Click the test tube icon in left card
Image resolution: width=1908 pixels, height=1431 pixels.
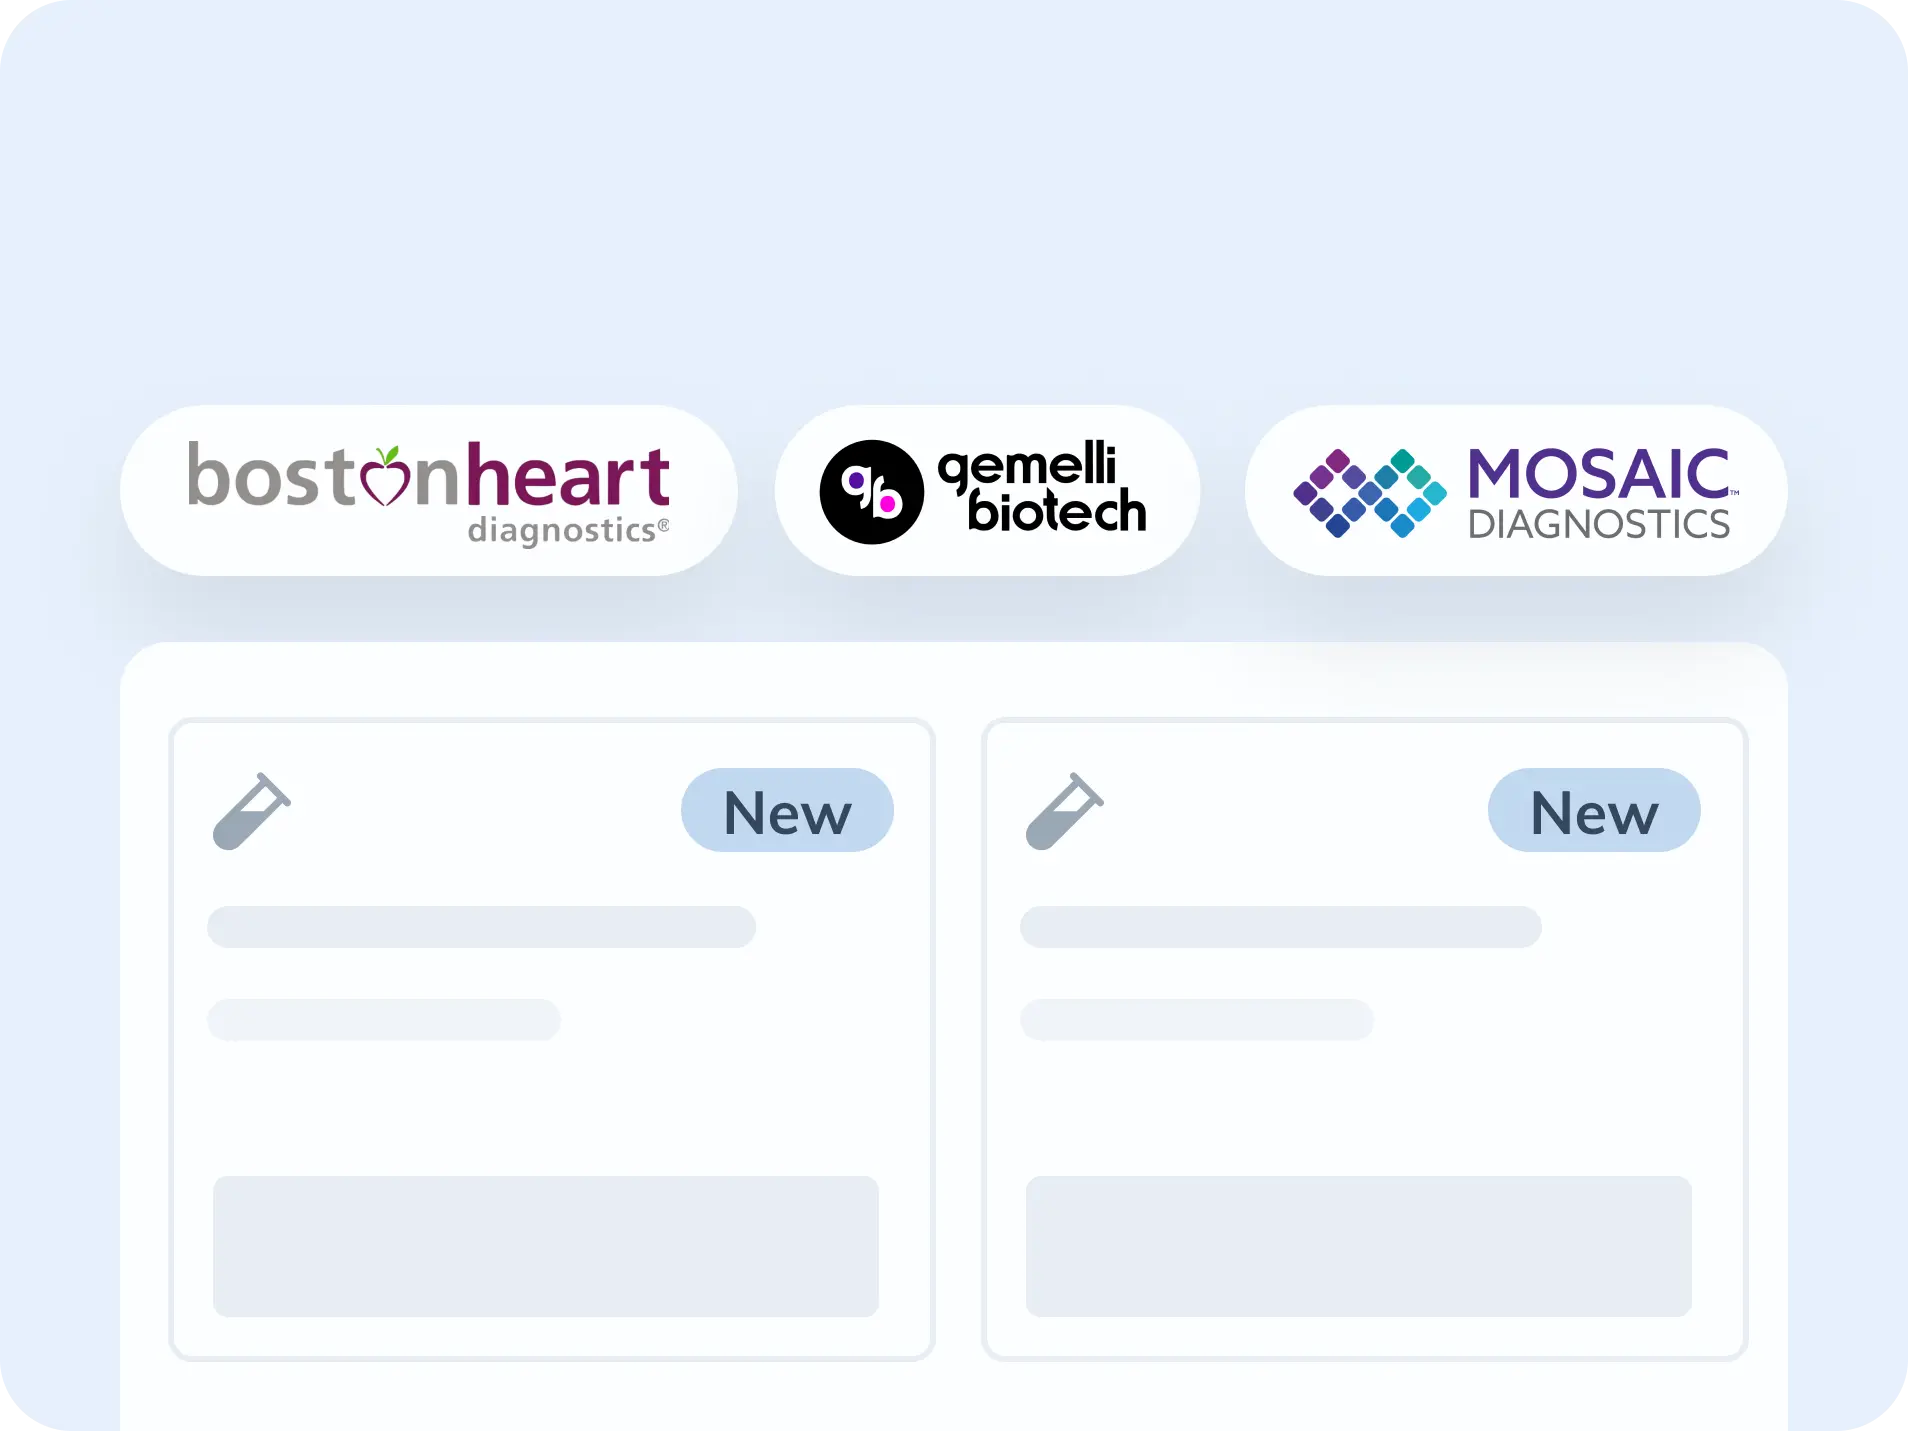pos(252,811)
